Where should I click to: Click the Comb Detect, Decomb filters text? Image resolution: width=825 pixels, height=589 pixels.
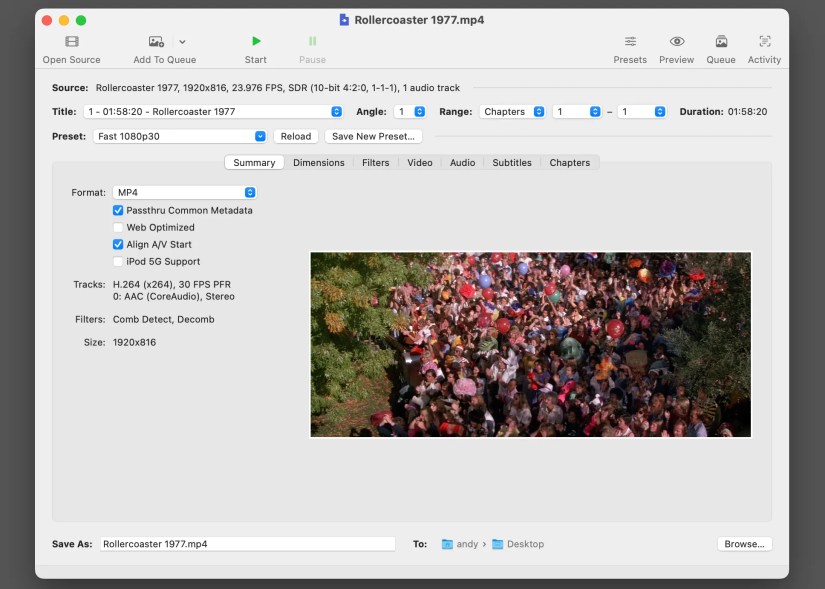[164, 320]
